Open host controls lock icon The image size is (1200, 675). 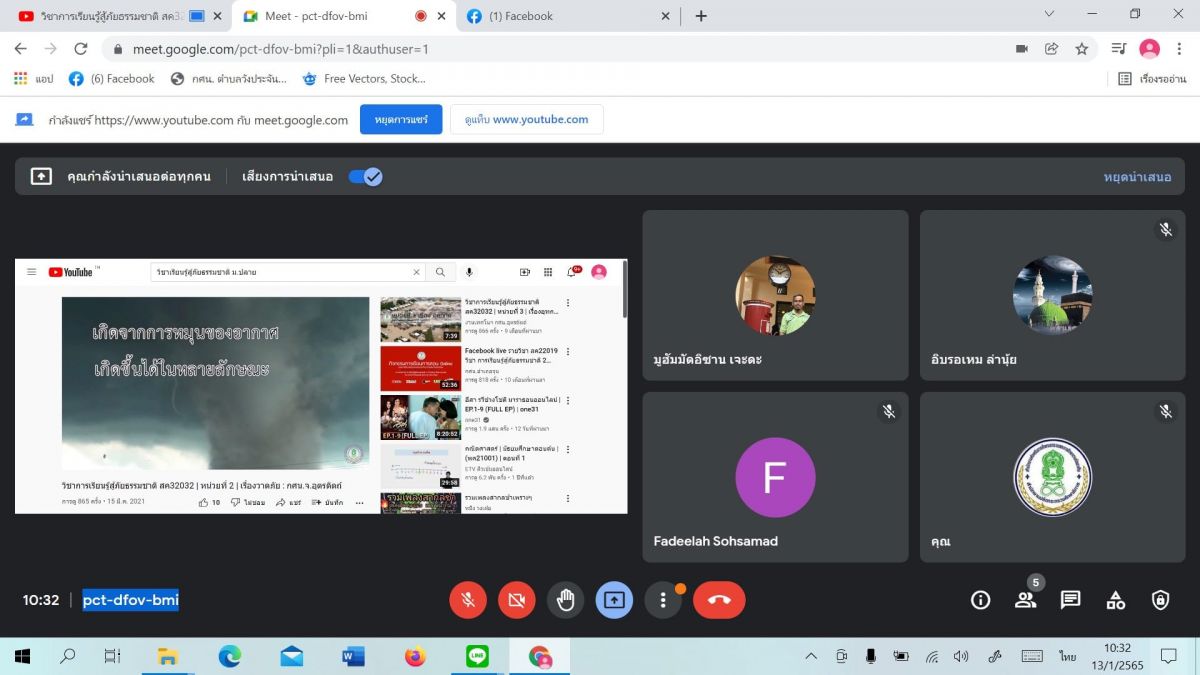pos(1160,600)
